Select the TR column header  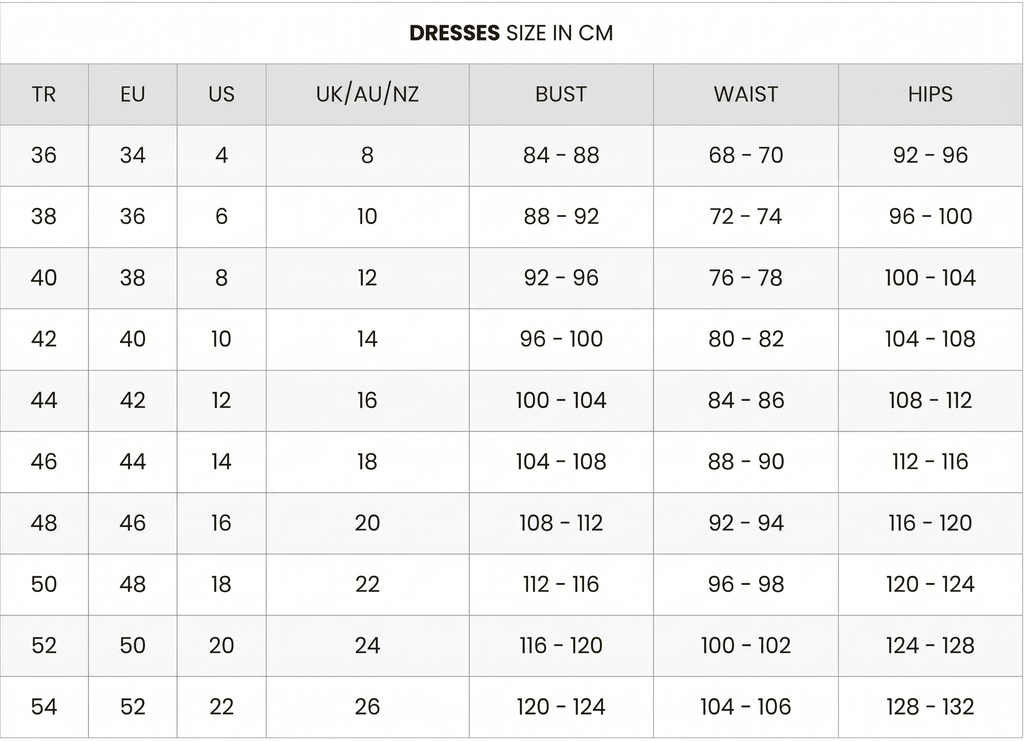[x=44, y=95]
